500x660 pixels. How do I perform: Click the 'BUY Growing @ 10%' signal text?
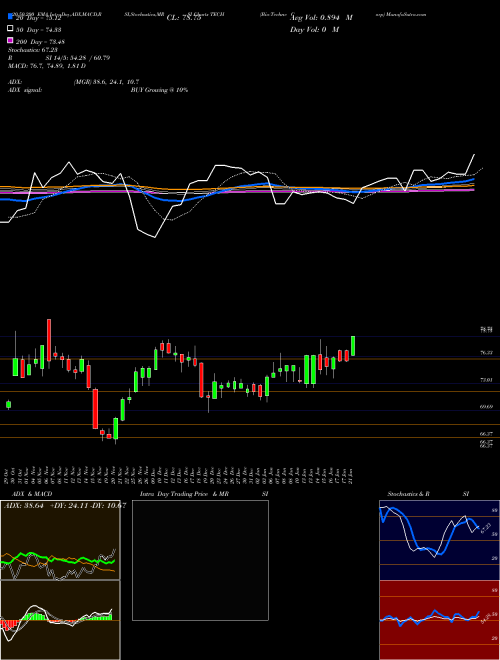pos(159,90)
